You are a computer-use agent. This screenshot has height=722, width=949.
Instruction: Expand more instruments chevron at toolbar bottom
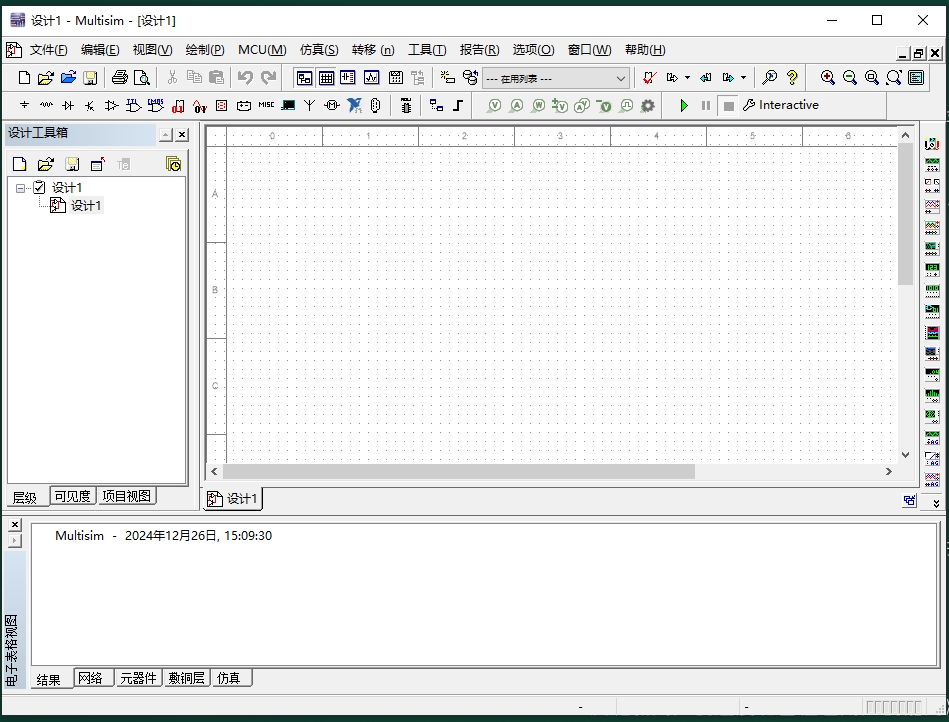(x=936, y=504)
